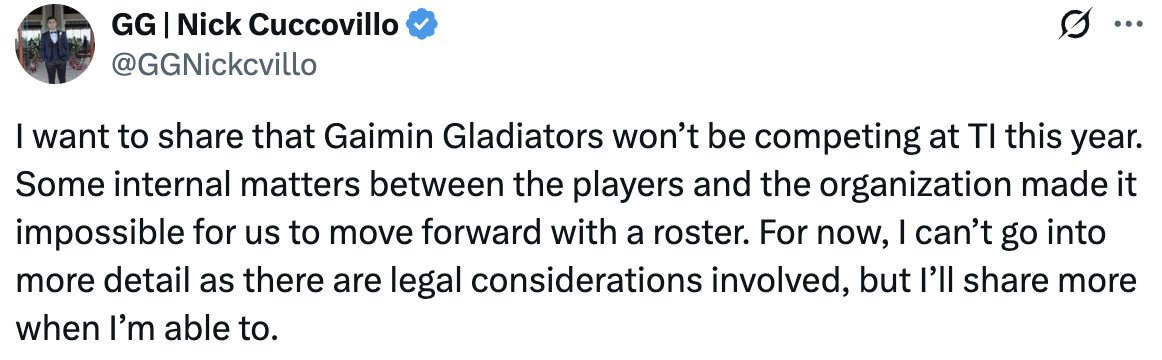The height and width of the screenshot is (360, 1162).
Task: Open the GG | Nick Cuccovillo display name
Action: tap(255, 25)
